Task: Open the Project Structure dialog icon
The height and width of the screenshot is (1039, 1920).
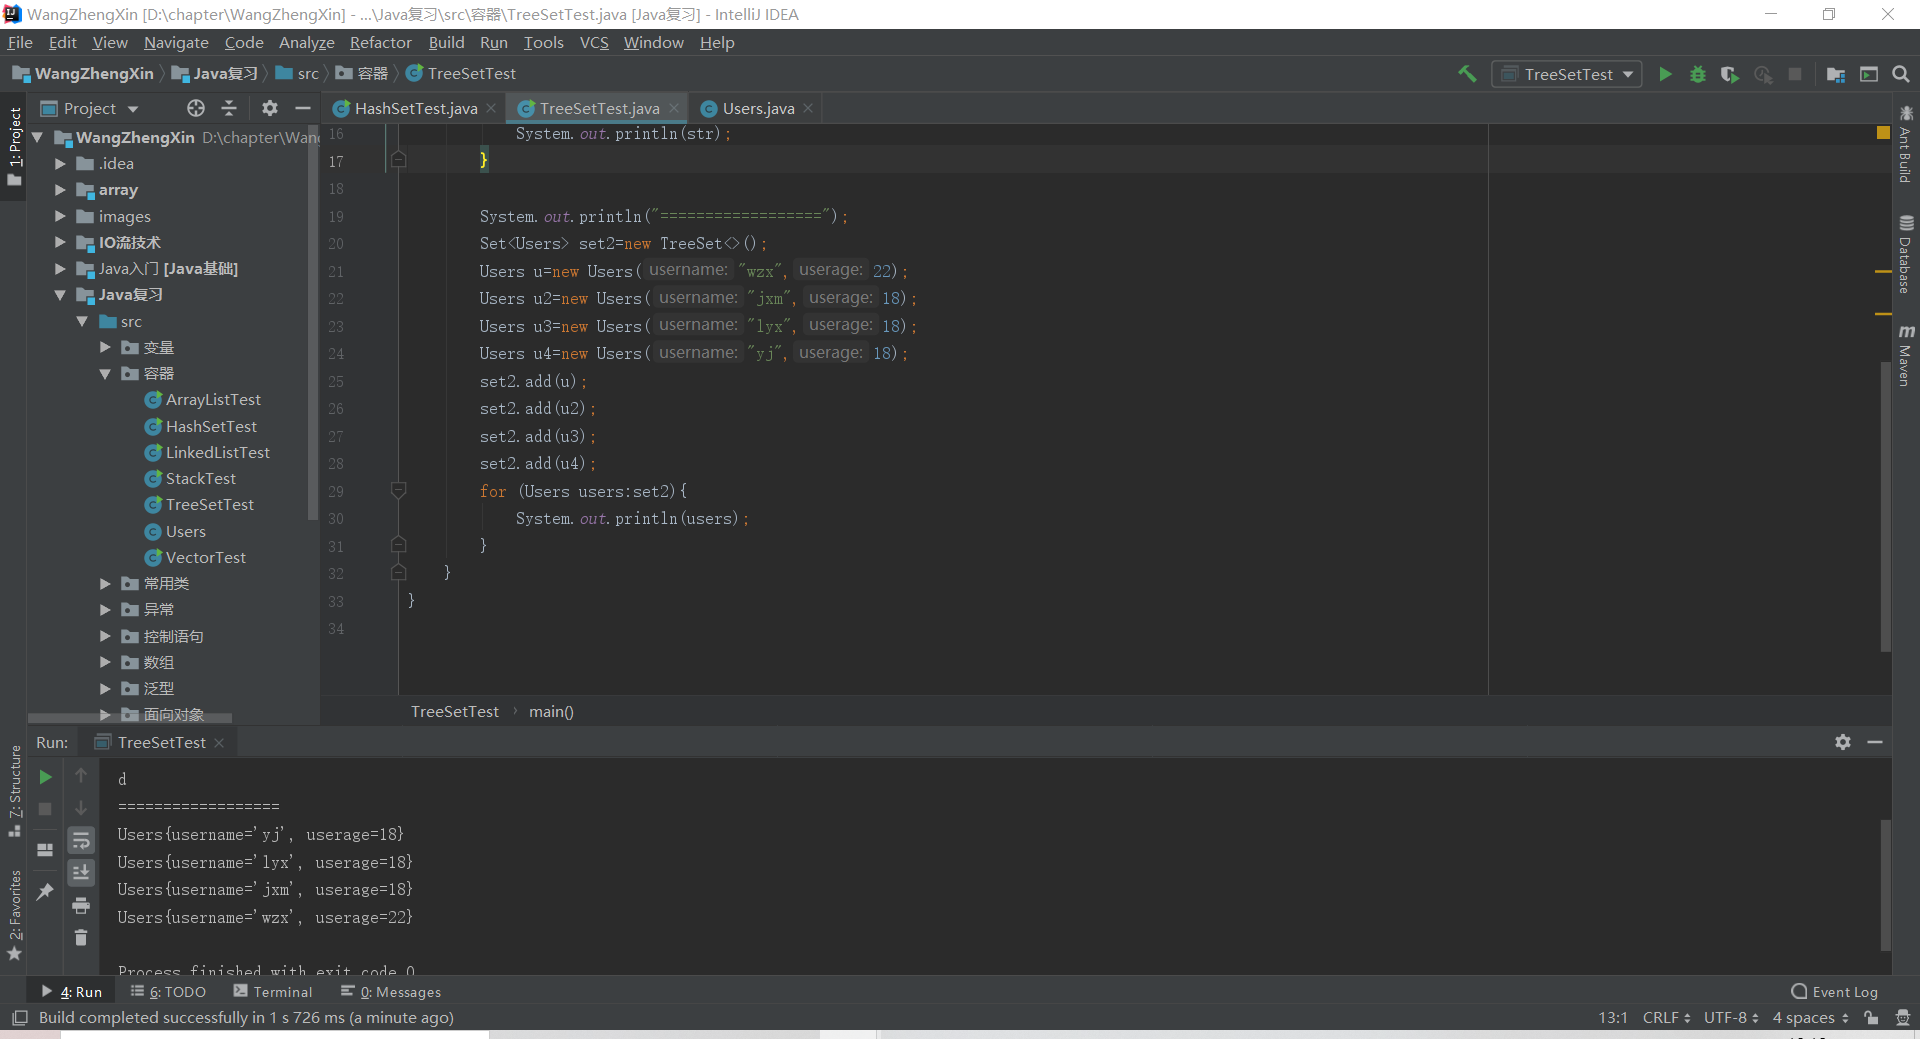Action: 1836,74
